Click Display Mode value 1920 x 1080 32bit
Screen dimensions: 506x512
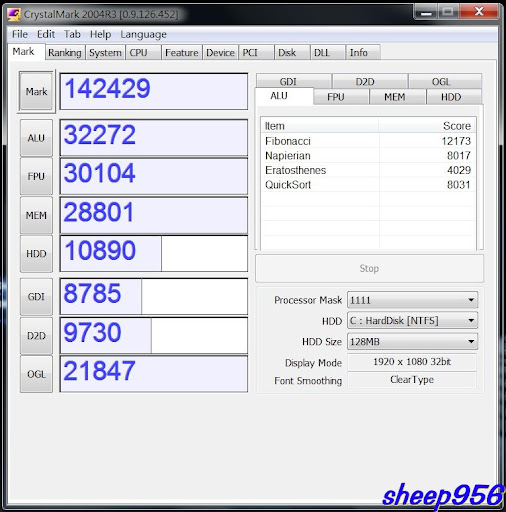pos(412,362)
